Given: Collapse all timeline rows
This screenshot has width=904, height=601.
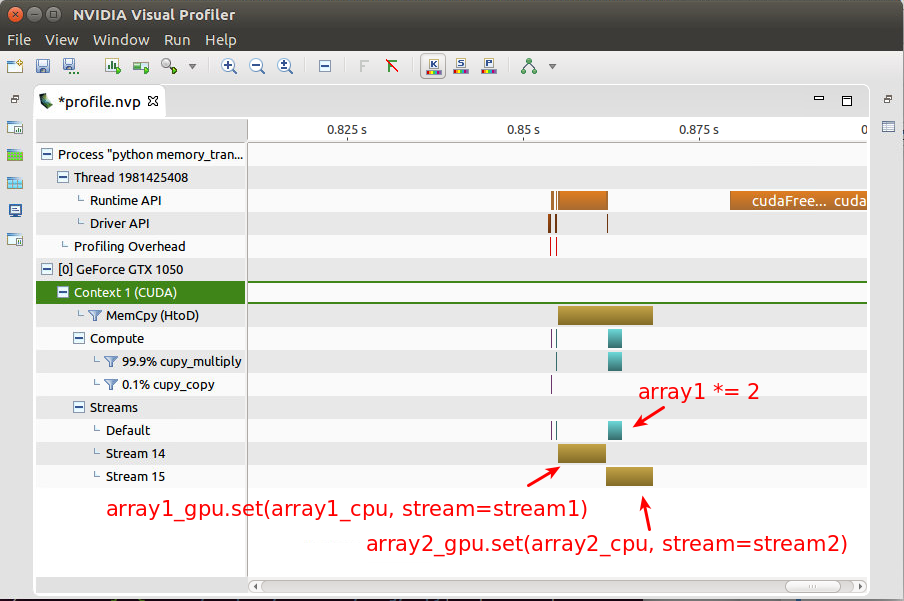Looking at the screenshot, I should tap(325, 66).
